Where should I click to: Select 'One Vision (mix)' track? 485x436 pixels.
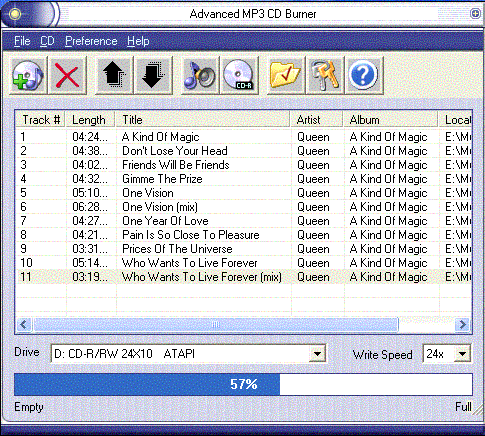coord(160,207)
